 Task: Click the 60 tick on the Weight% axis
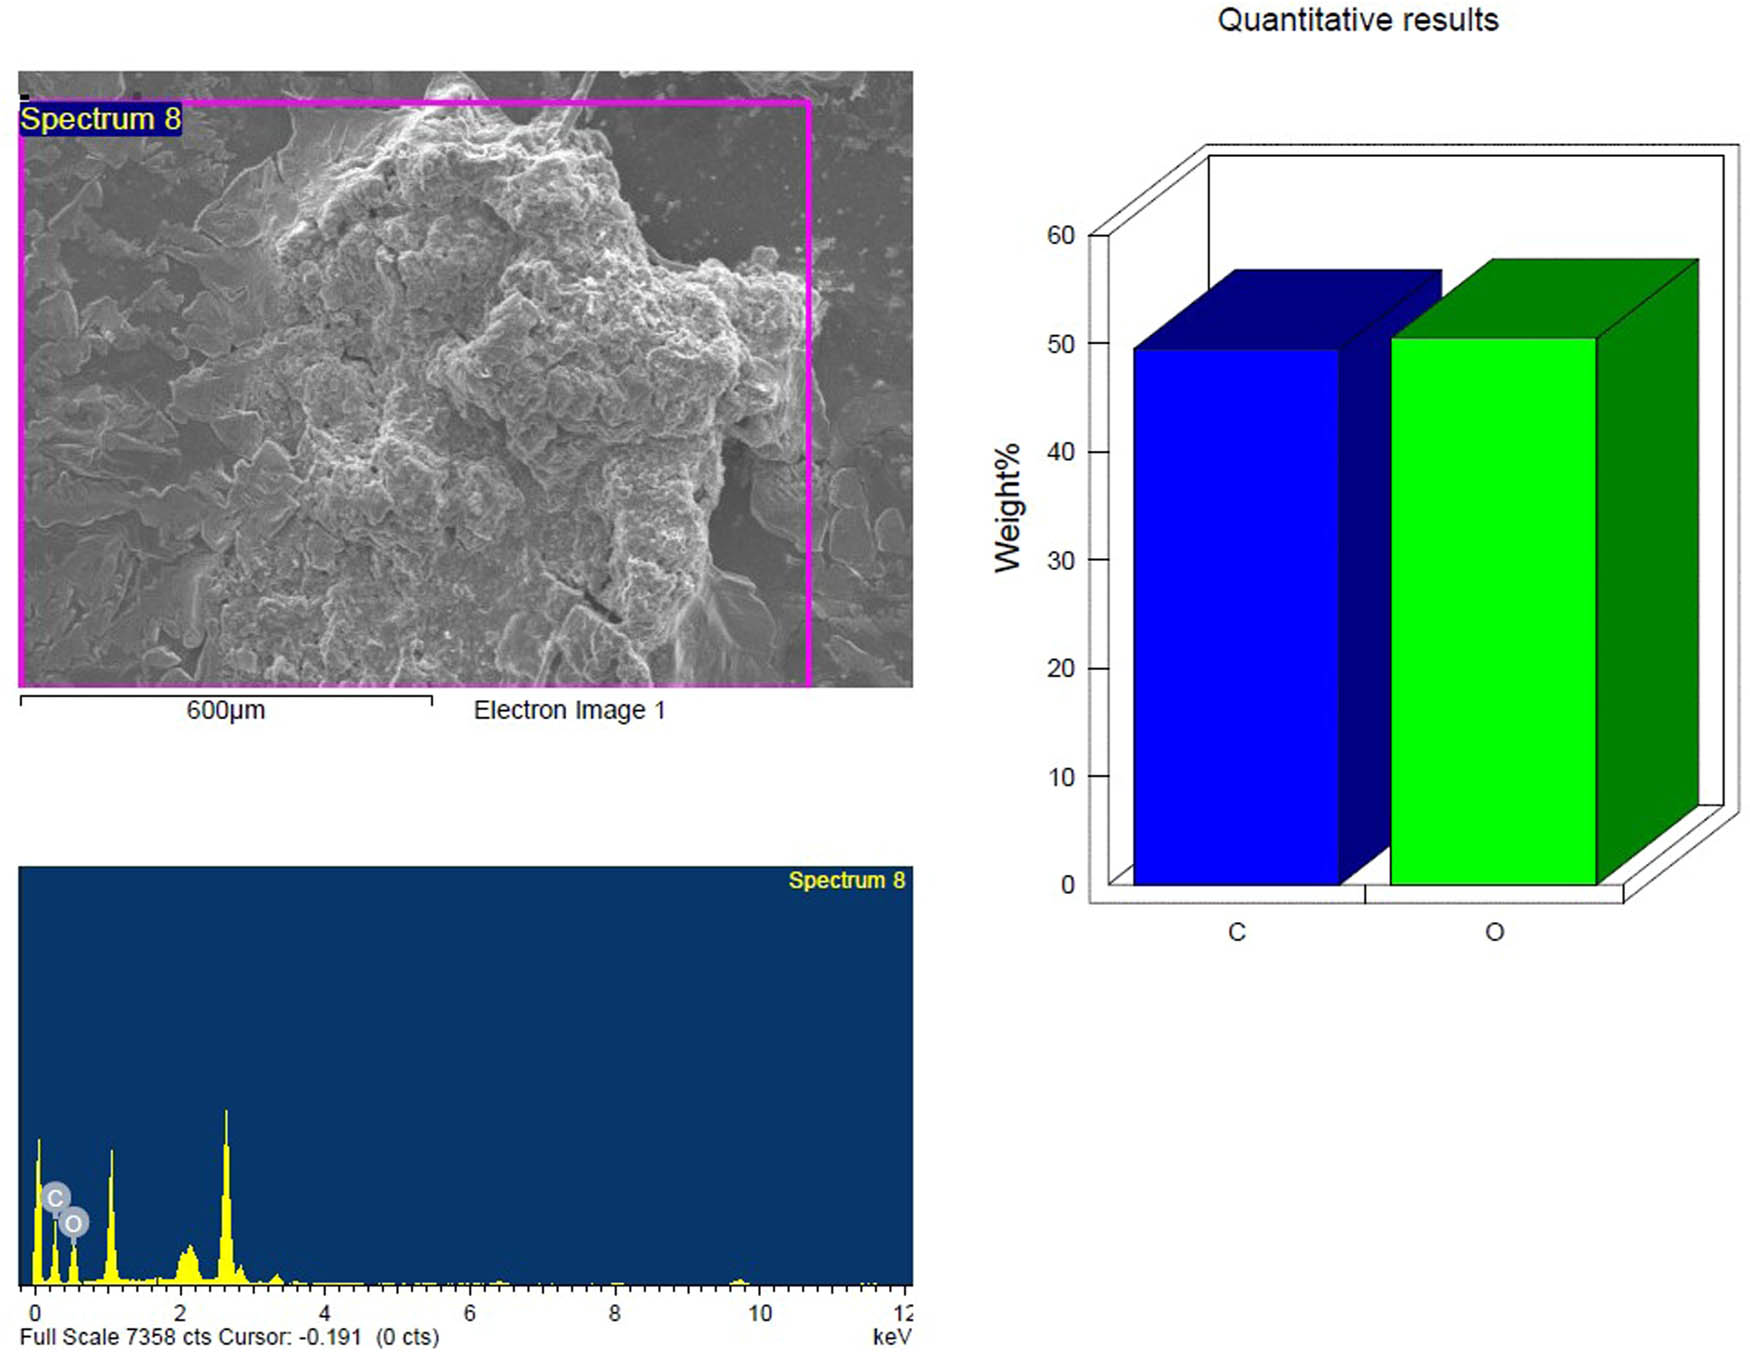[1061, 235]
